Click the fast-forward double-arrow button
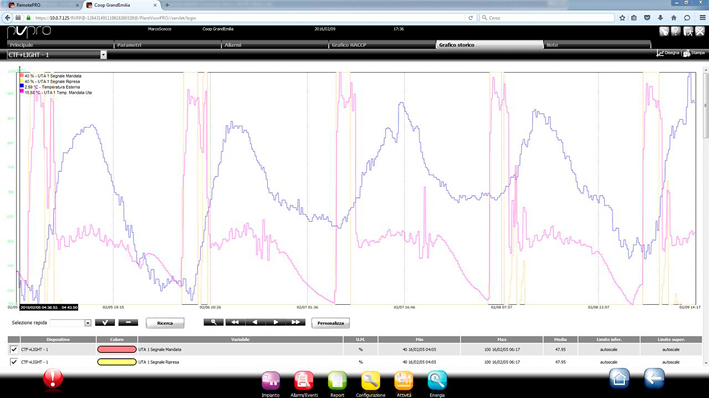Screen dimensions: 709x398 [x=296, y=322]
